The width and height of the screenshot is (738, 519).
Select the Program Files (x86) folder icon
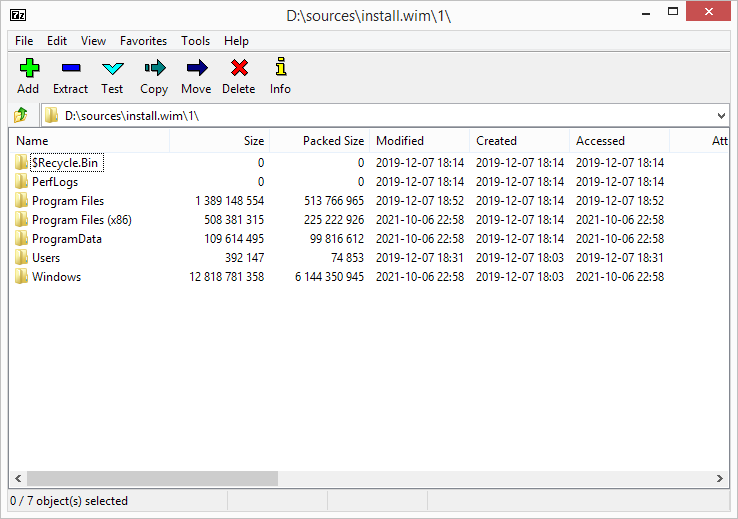(21, 219)
